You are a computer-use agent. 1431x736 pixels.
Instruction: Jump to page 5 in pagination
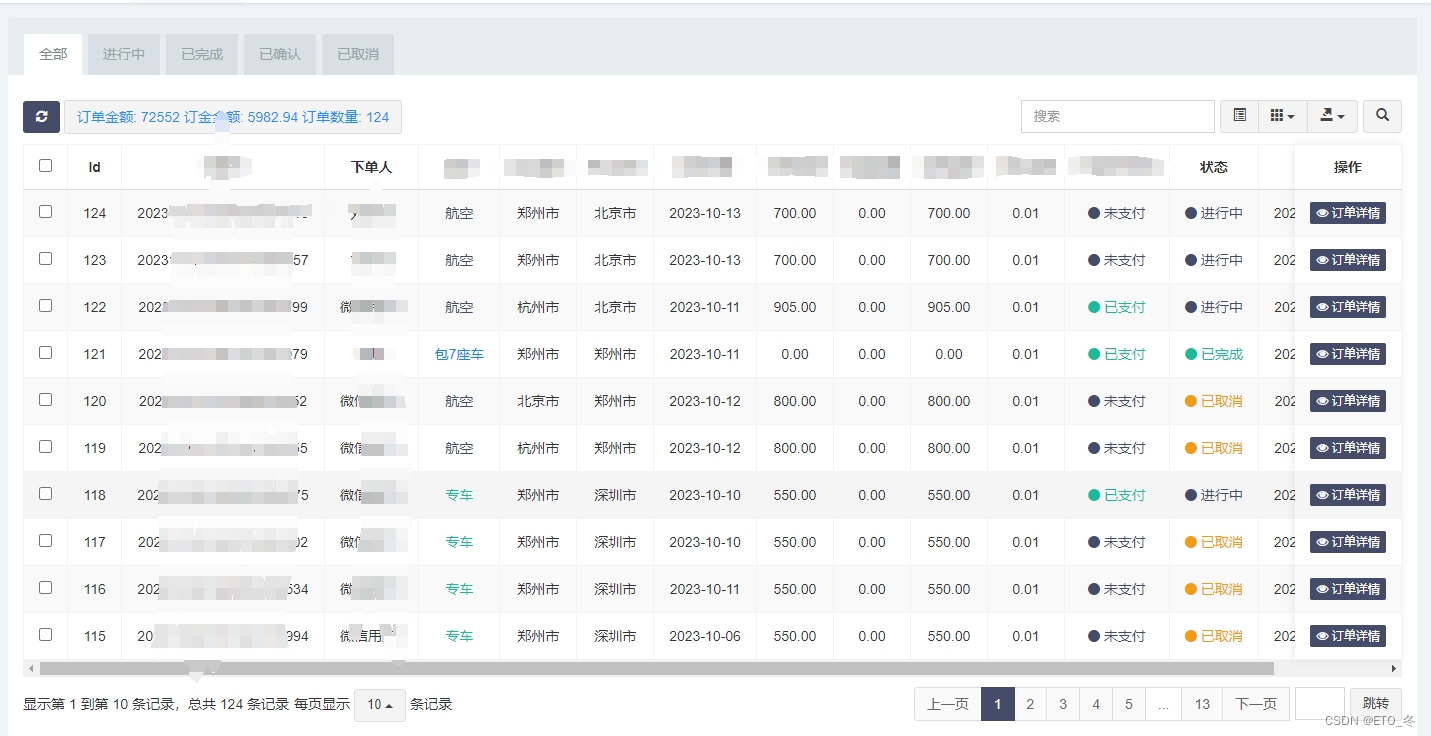[1128, 704]
